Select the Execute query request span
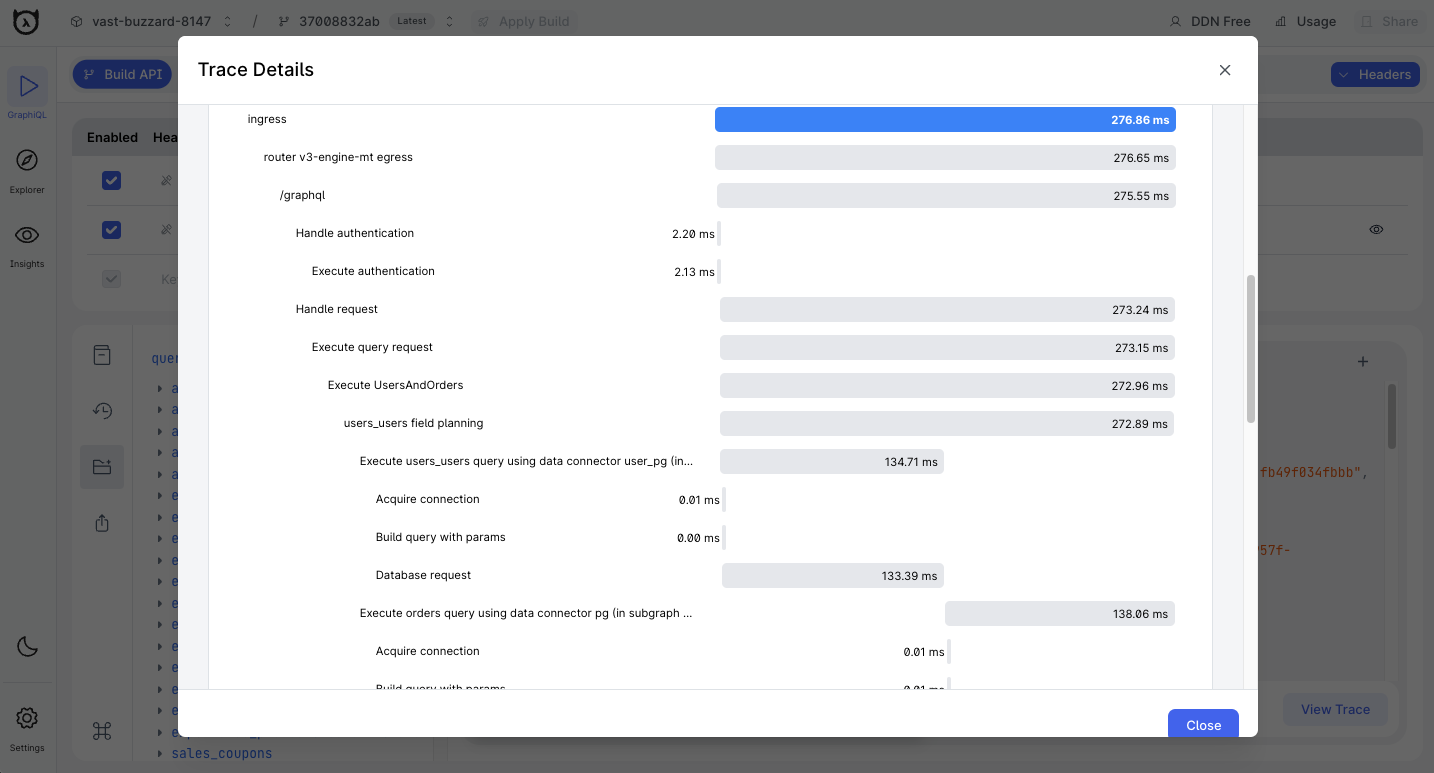This screenshot has height=773, width=1434. [372, 347]
